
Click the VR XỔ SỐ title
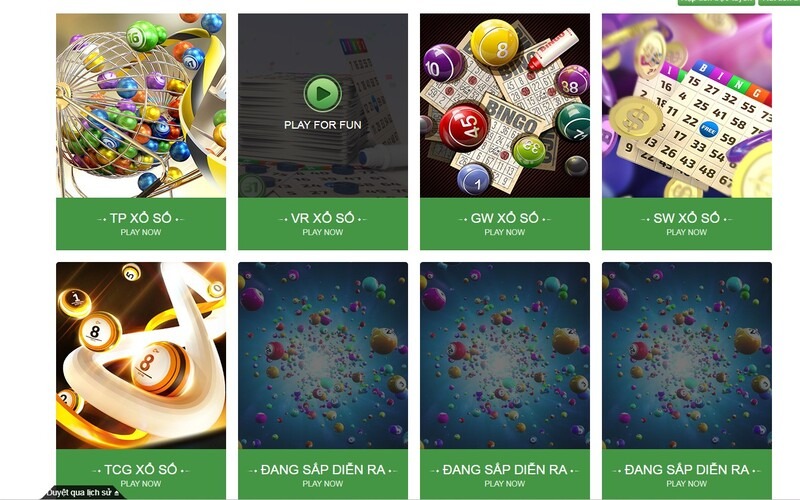pyautogui.click(x=322, y=218)
